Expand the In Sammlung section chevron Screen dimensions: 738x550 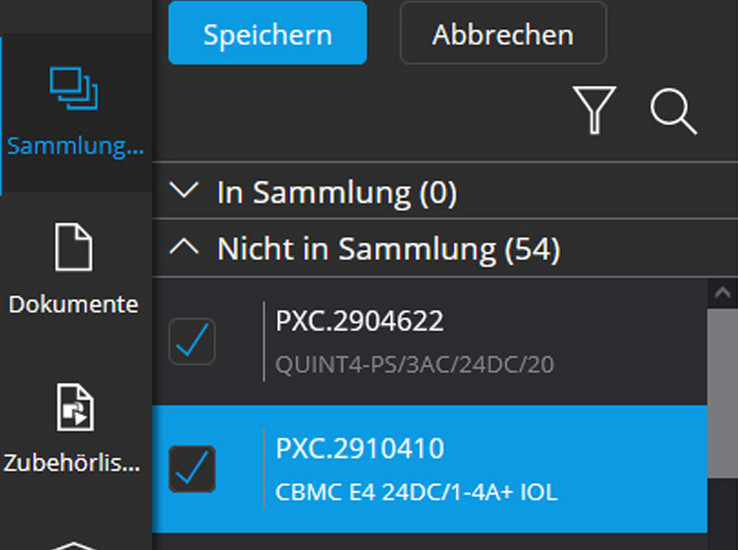(185, 191)
